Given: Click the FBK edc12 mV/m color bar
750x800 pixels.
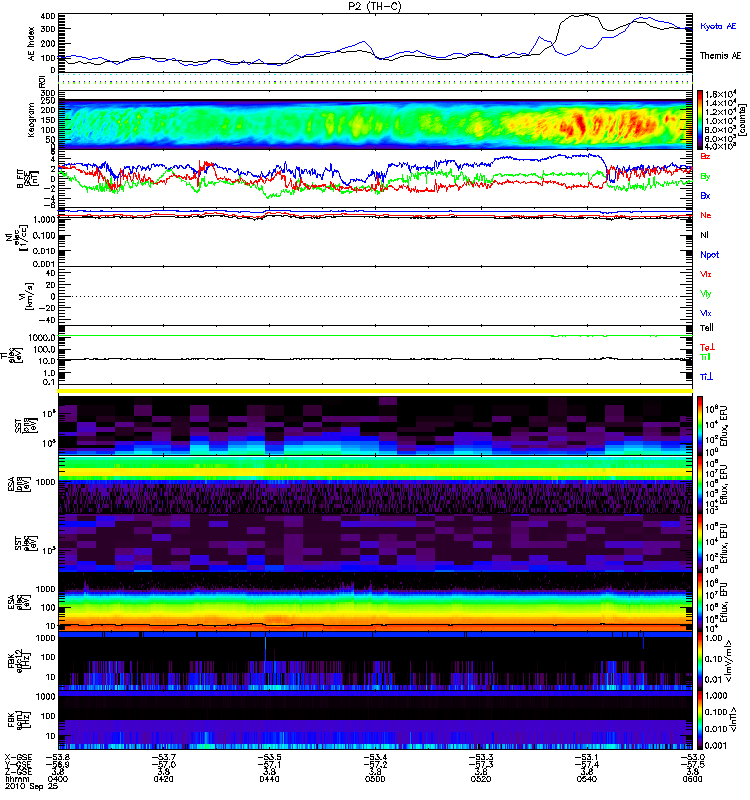Looking at the screenshot, I should (x=699, y=660).
